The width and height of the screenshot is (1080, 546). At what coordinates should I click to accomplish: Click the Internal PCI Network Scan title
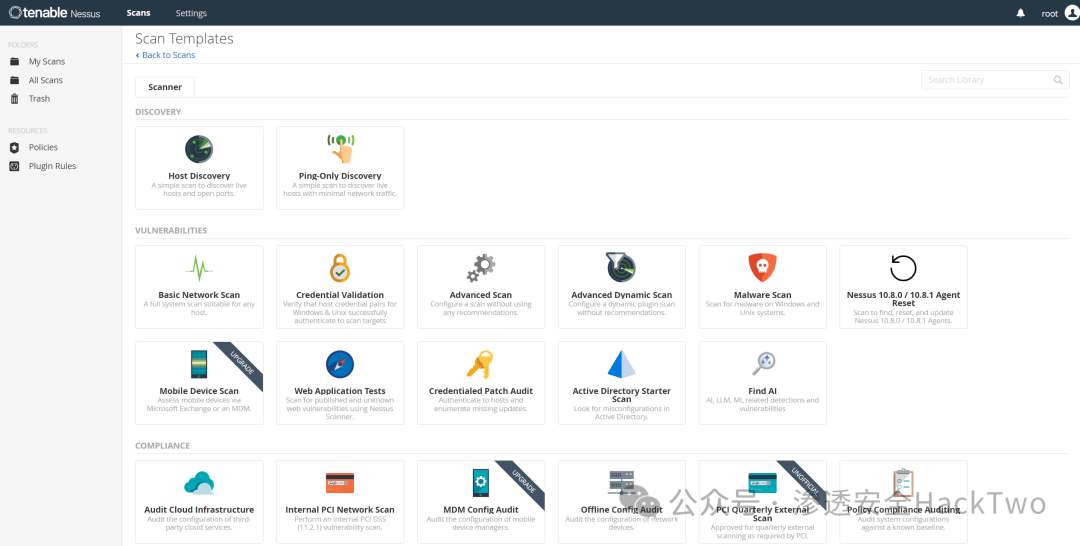(x=340, y=510)
